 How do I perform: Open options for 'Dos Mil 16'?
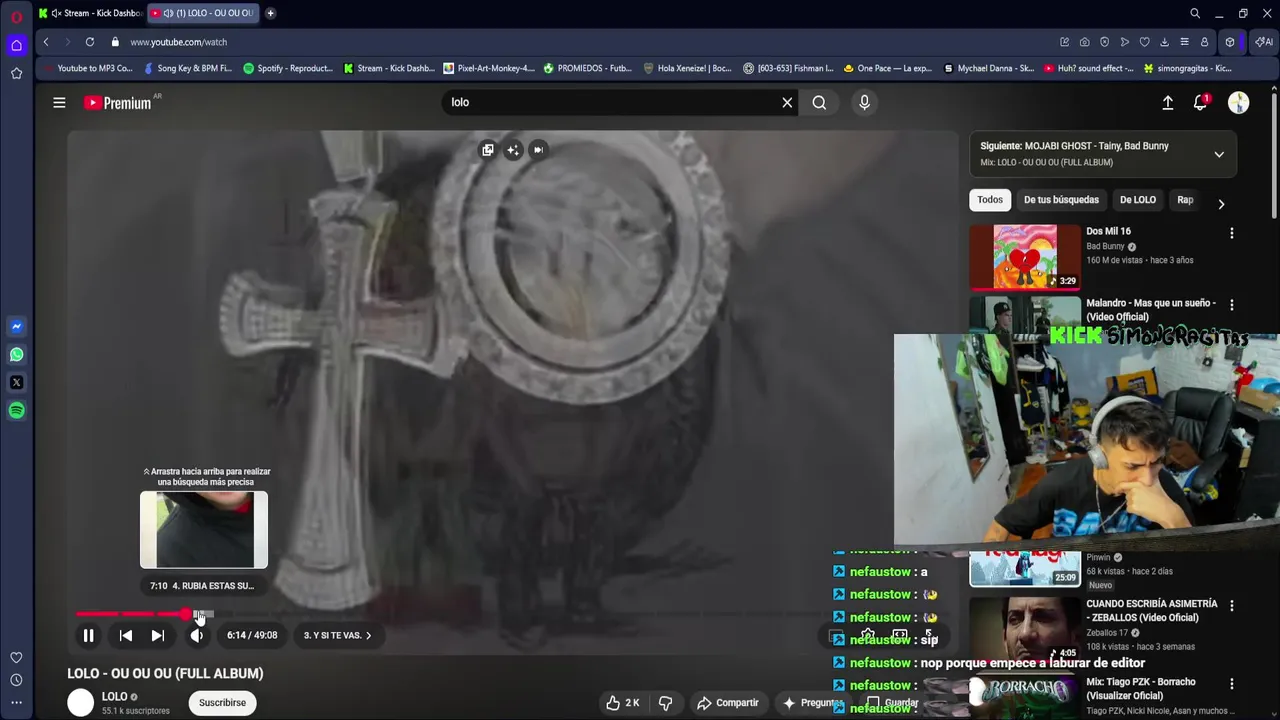point(1231,233)
